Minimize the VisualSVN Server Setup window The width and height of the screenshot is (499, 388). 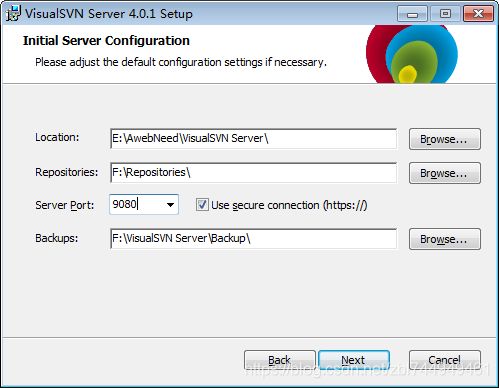pyautogui.click(x=412, y=14)
